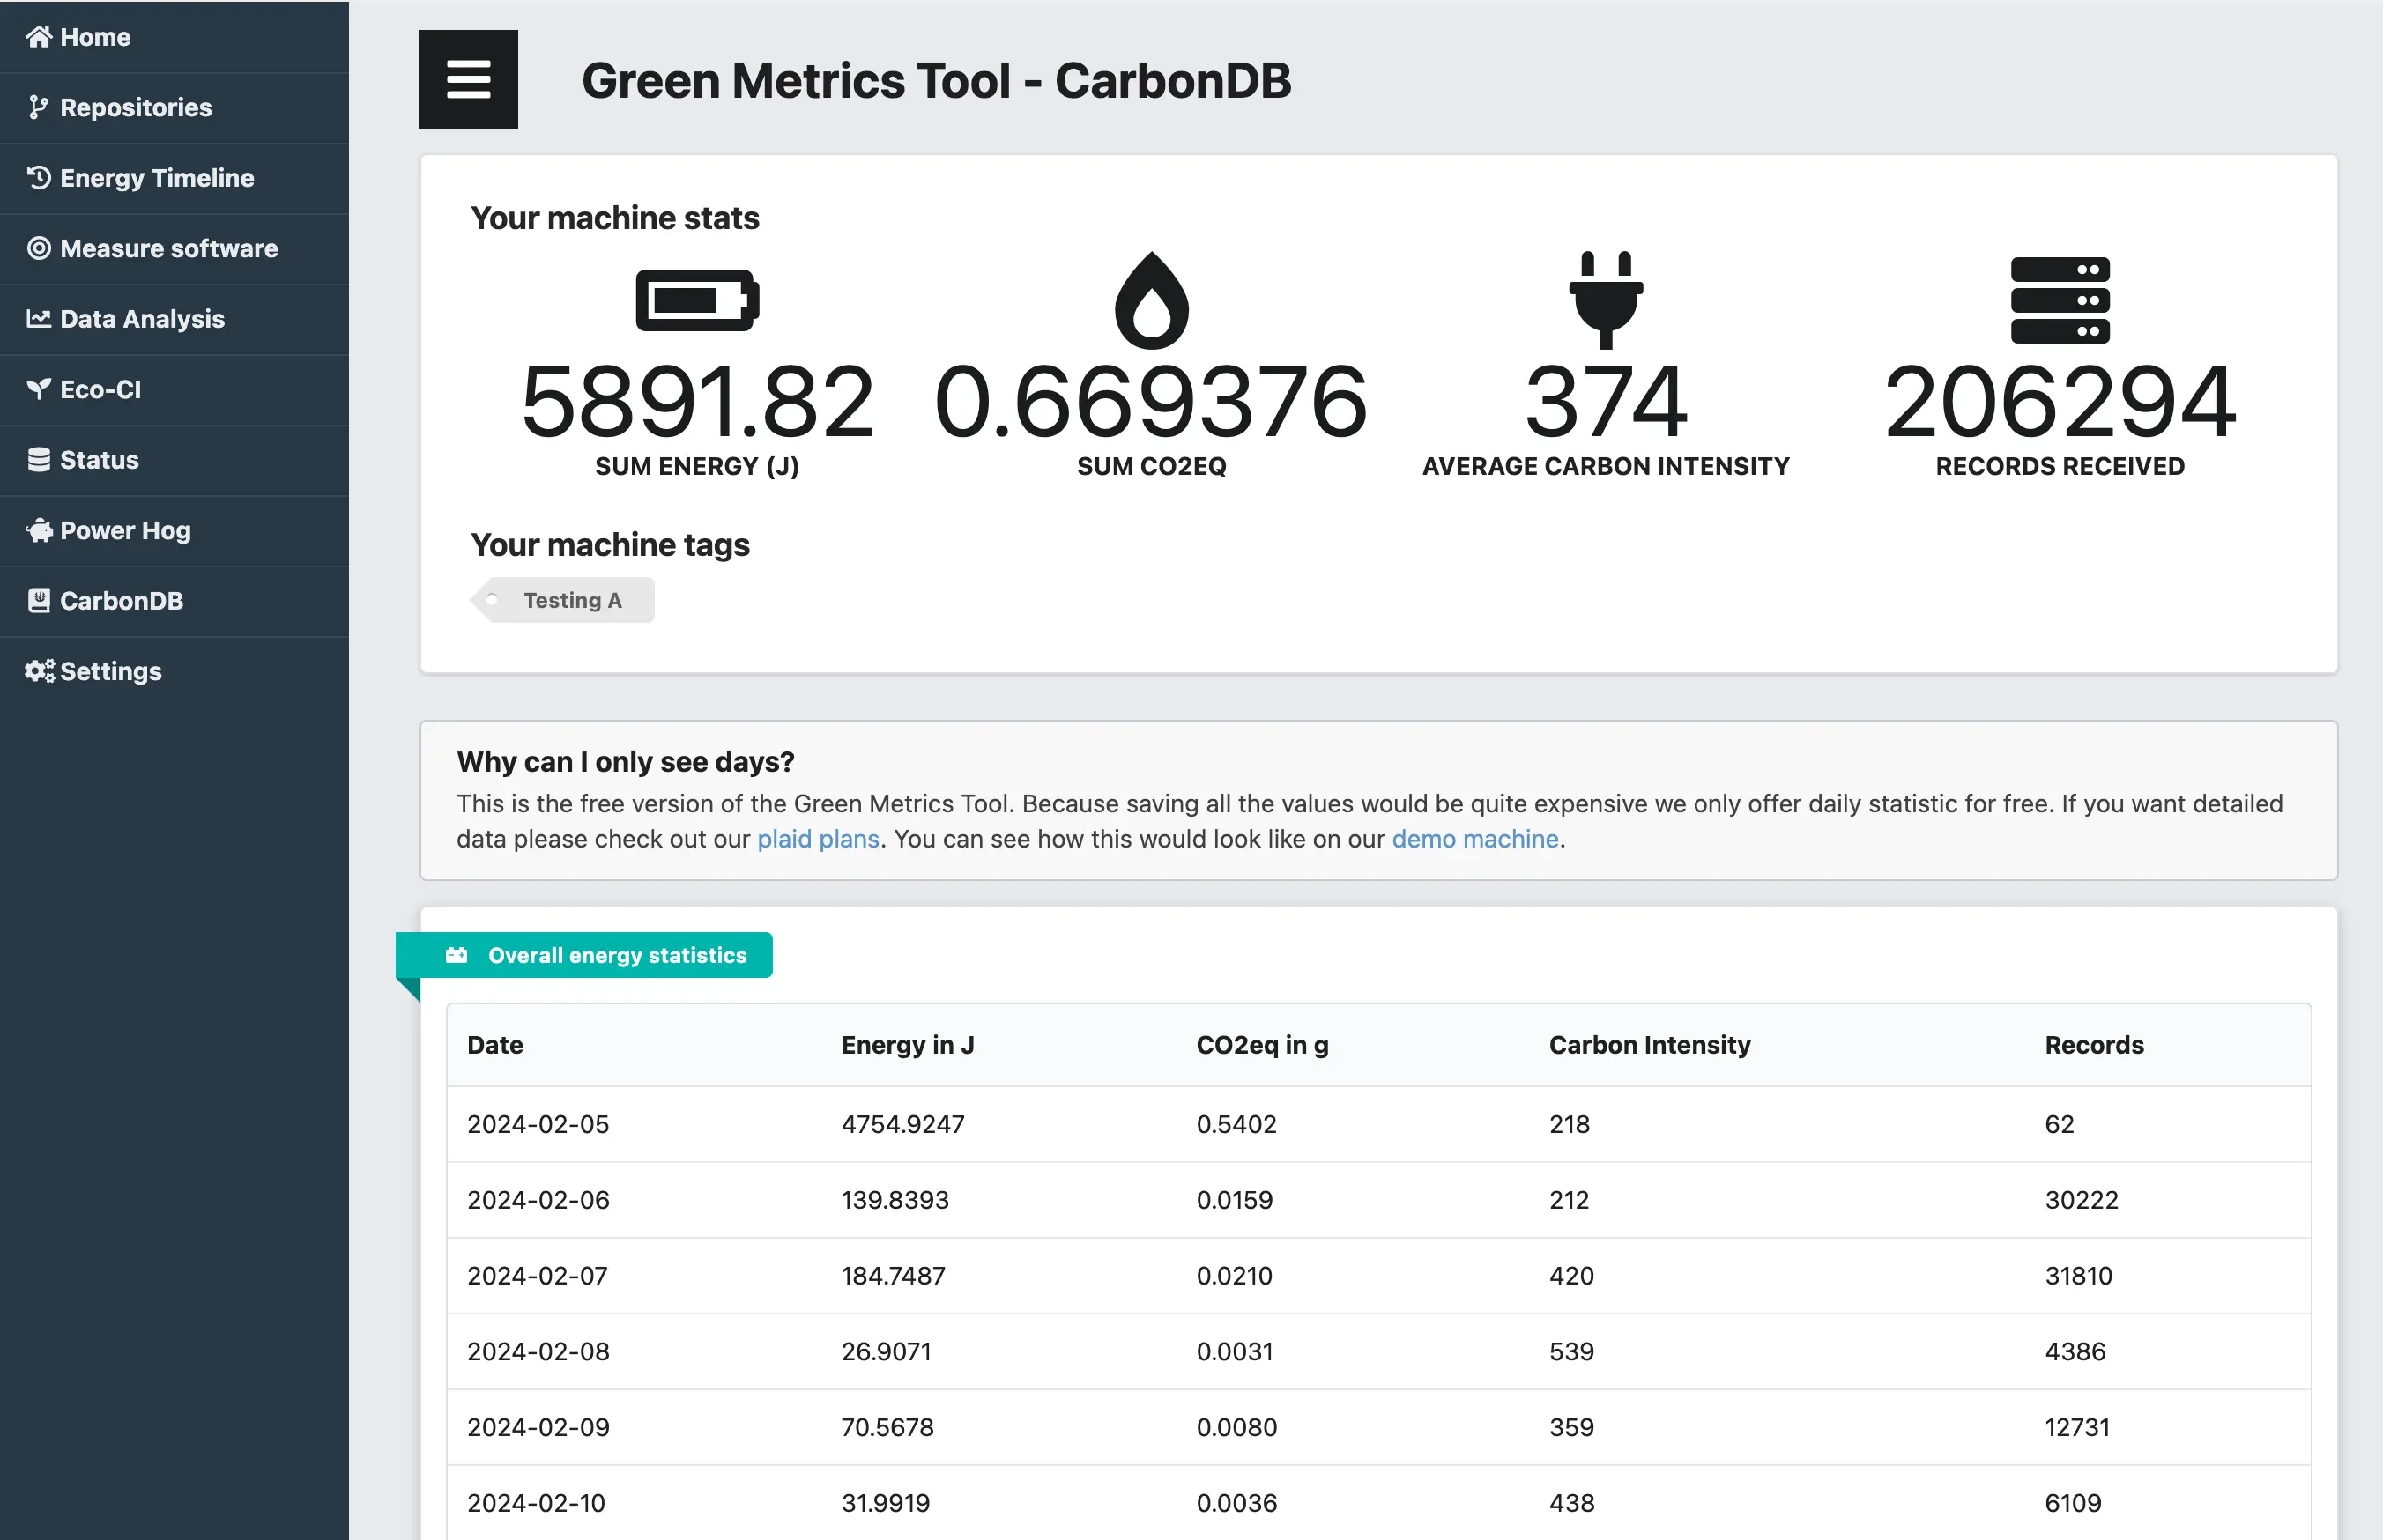Toggle the hamburger menu button
Viewport: 2383px width, 1540px height.
[468, 79]
